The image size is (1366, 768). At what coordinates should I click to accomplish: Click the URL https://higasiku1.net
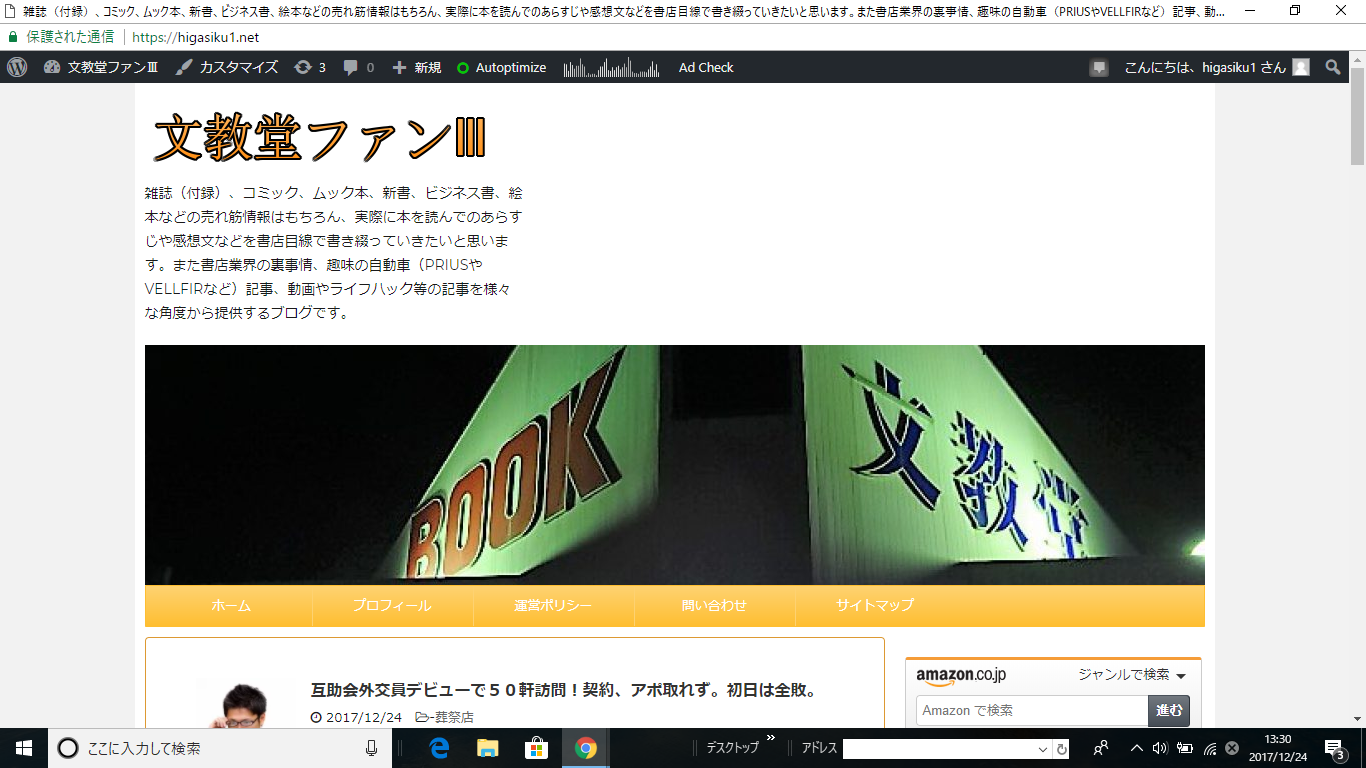click(x=195, y=37)
